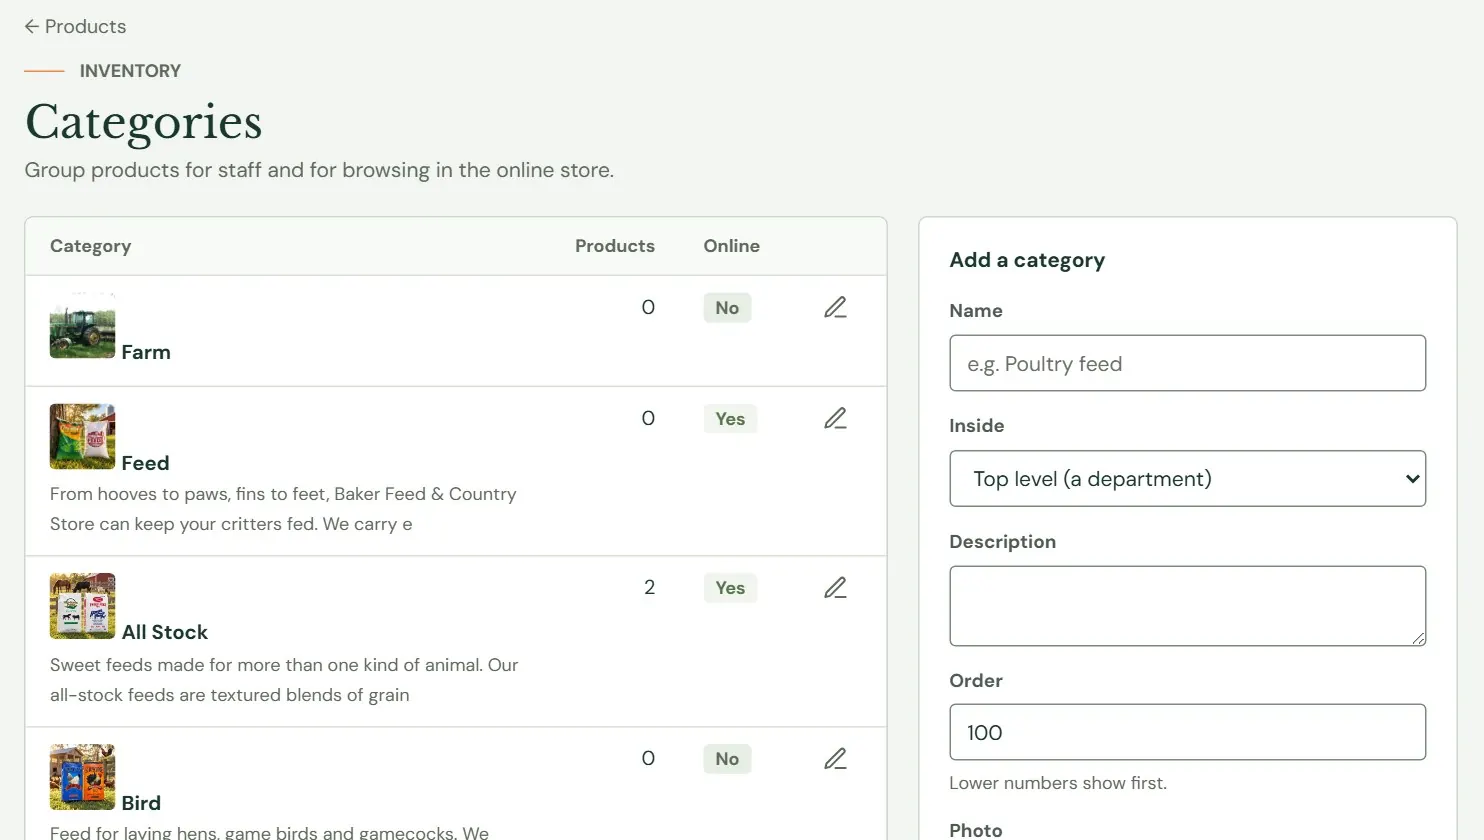
Task: Click the Products column header
Action: (615, 246)
